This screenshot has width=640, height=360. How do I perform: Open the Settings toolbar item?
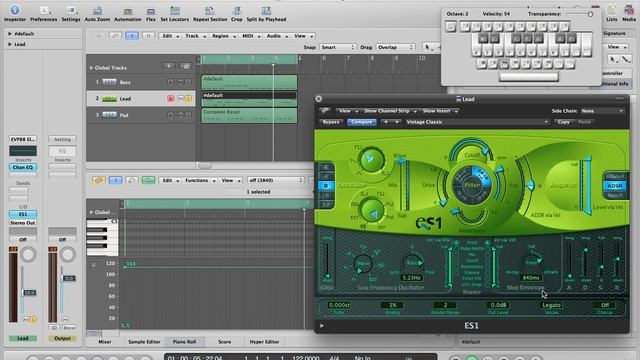[x=71, y=13]
